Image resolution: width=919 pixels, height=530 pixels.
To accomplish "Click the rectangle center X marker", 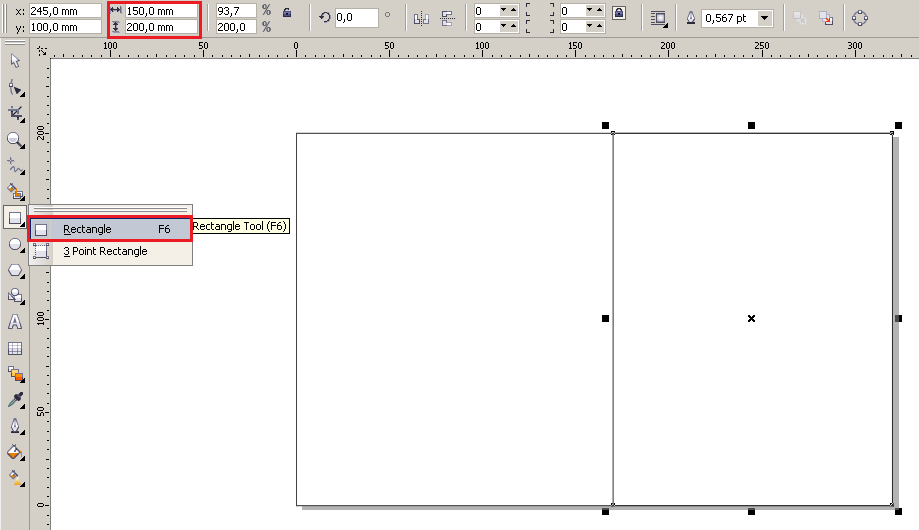I will click(751, 318).
